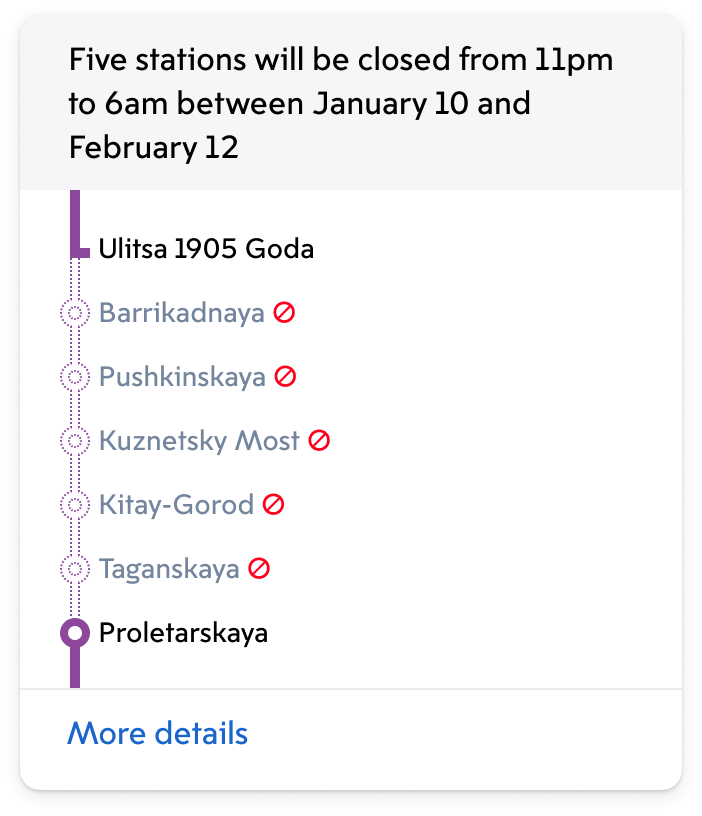The image size is (702, 816).
Task: Click the no-entry icon after Kuznetsky Most
Action: click(x=319, y=441)
